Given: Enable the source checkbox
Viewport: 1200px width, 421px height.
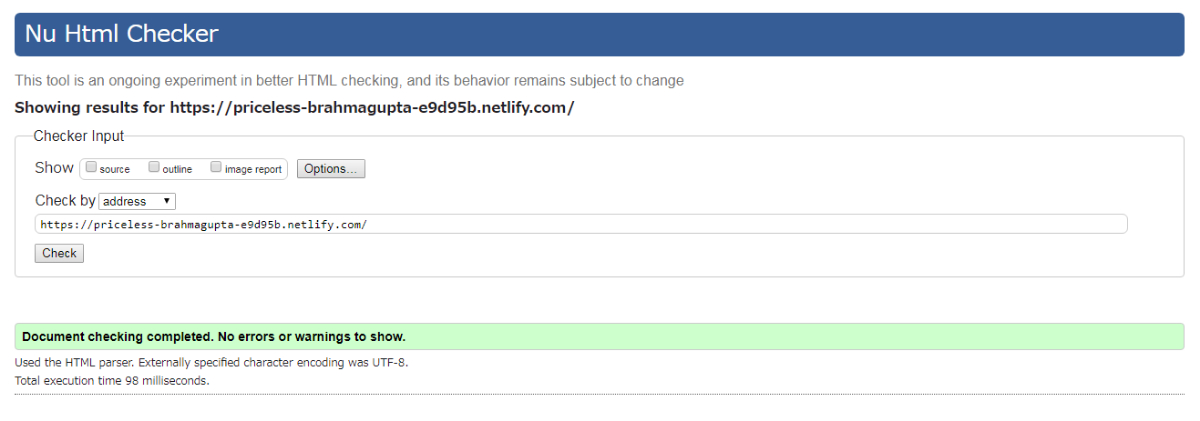Looking at the screenshot, I should (92, 168).
